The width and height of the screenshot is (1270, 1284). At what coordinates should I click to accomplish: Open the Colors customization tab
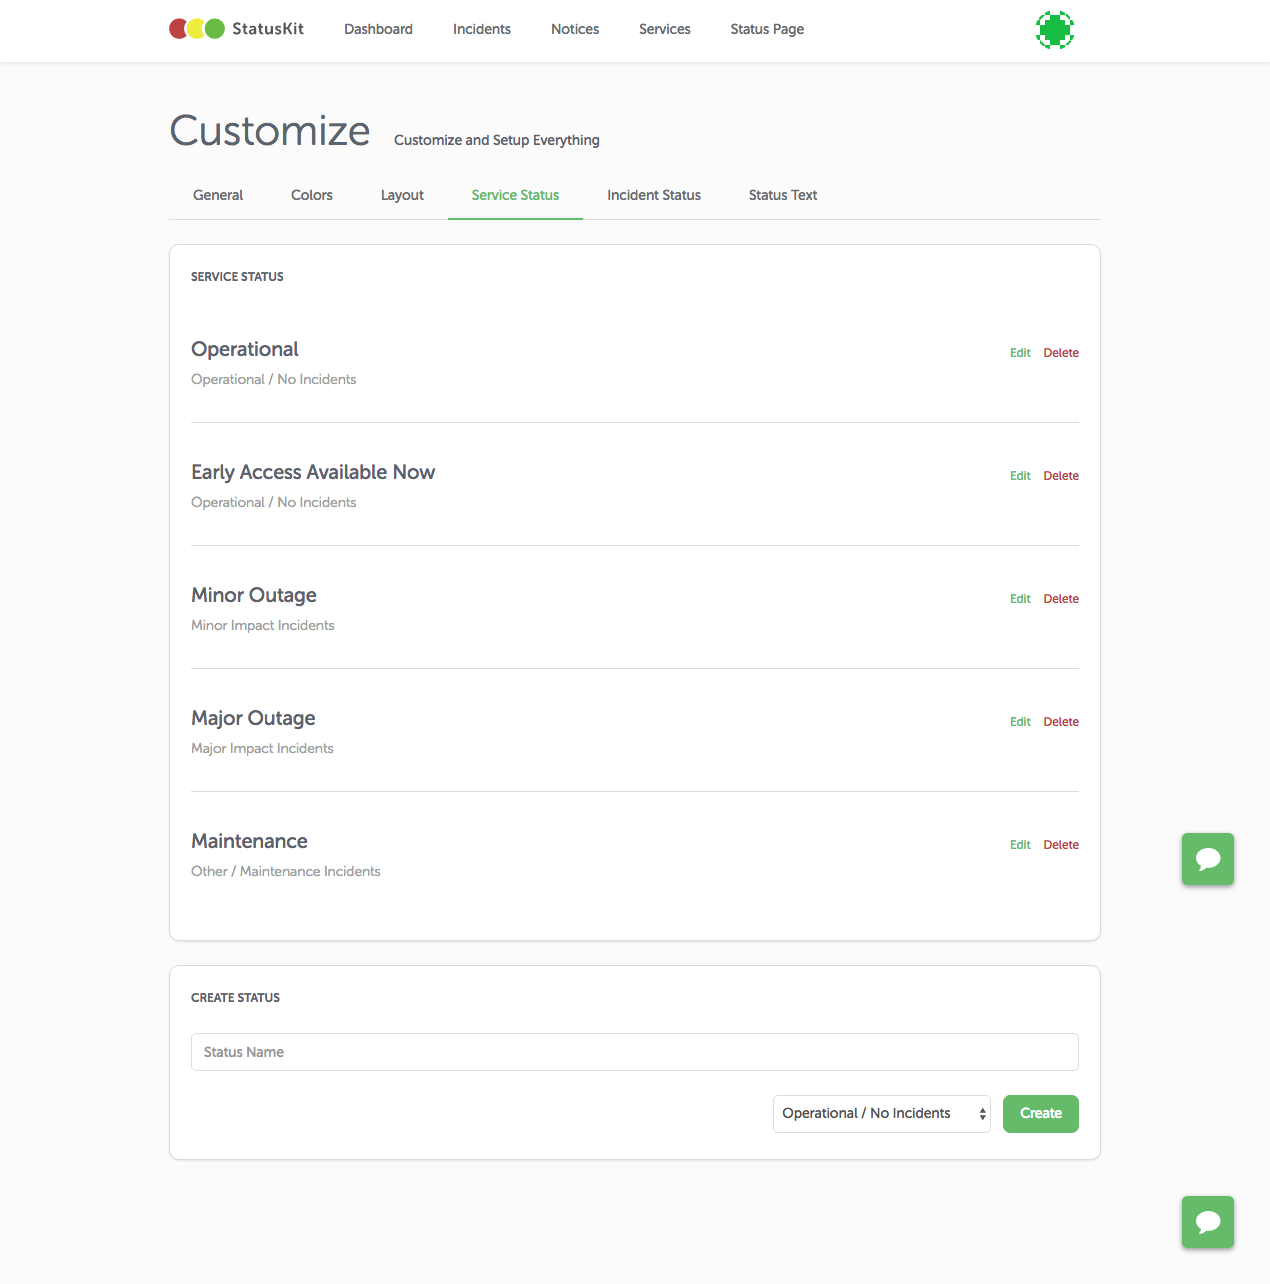[311, 195]
